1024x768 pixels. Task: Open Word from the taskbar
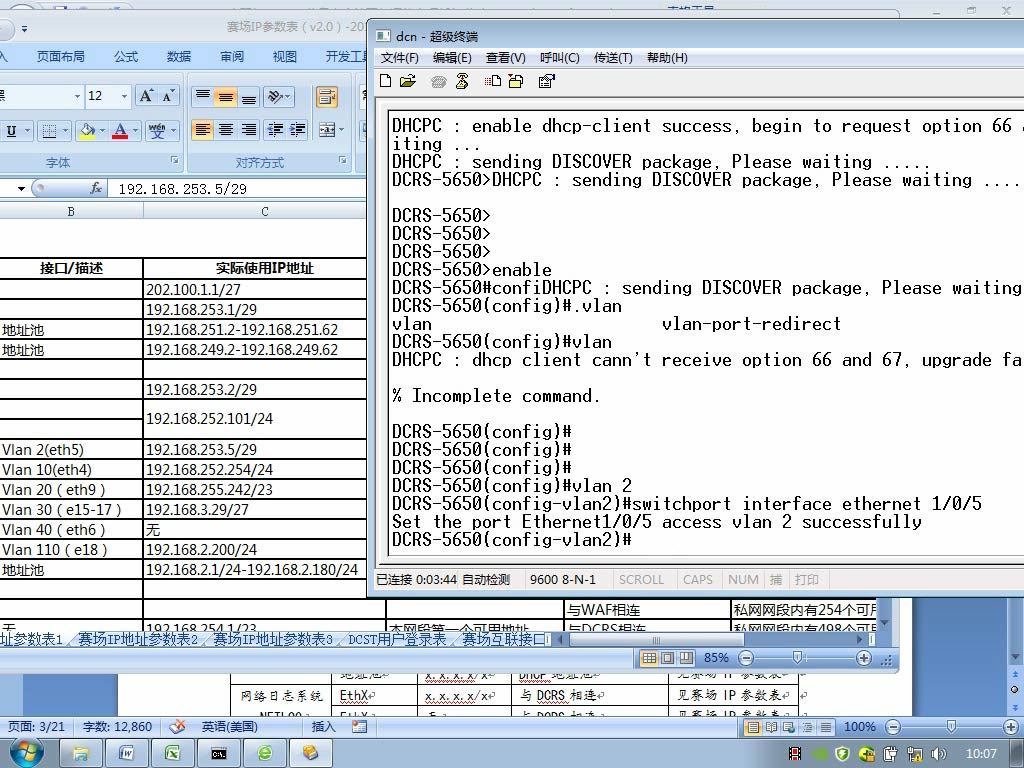click(126, 754)
